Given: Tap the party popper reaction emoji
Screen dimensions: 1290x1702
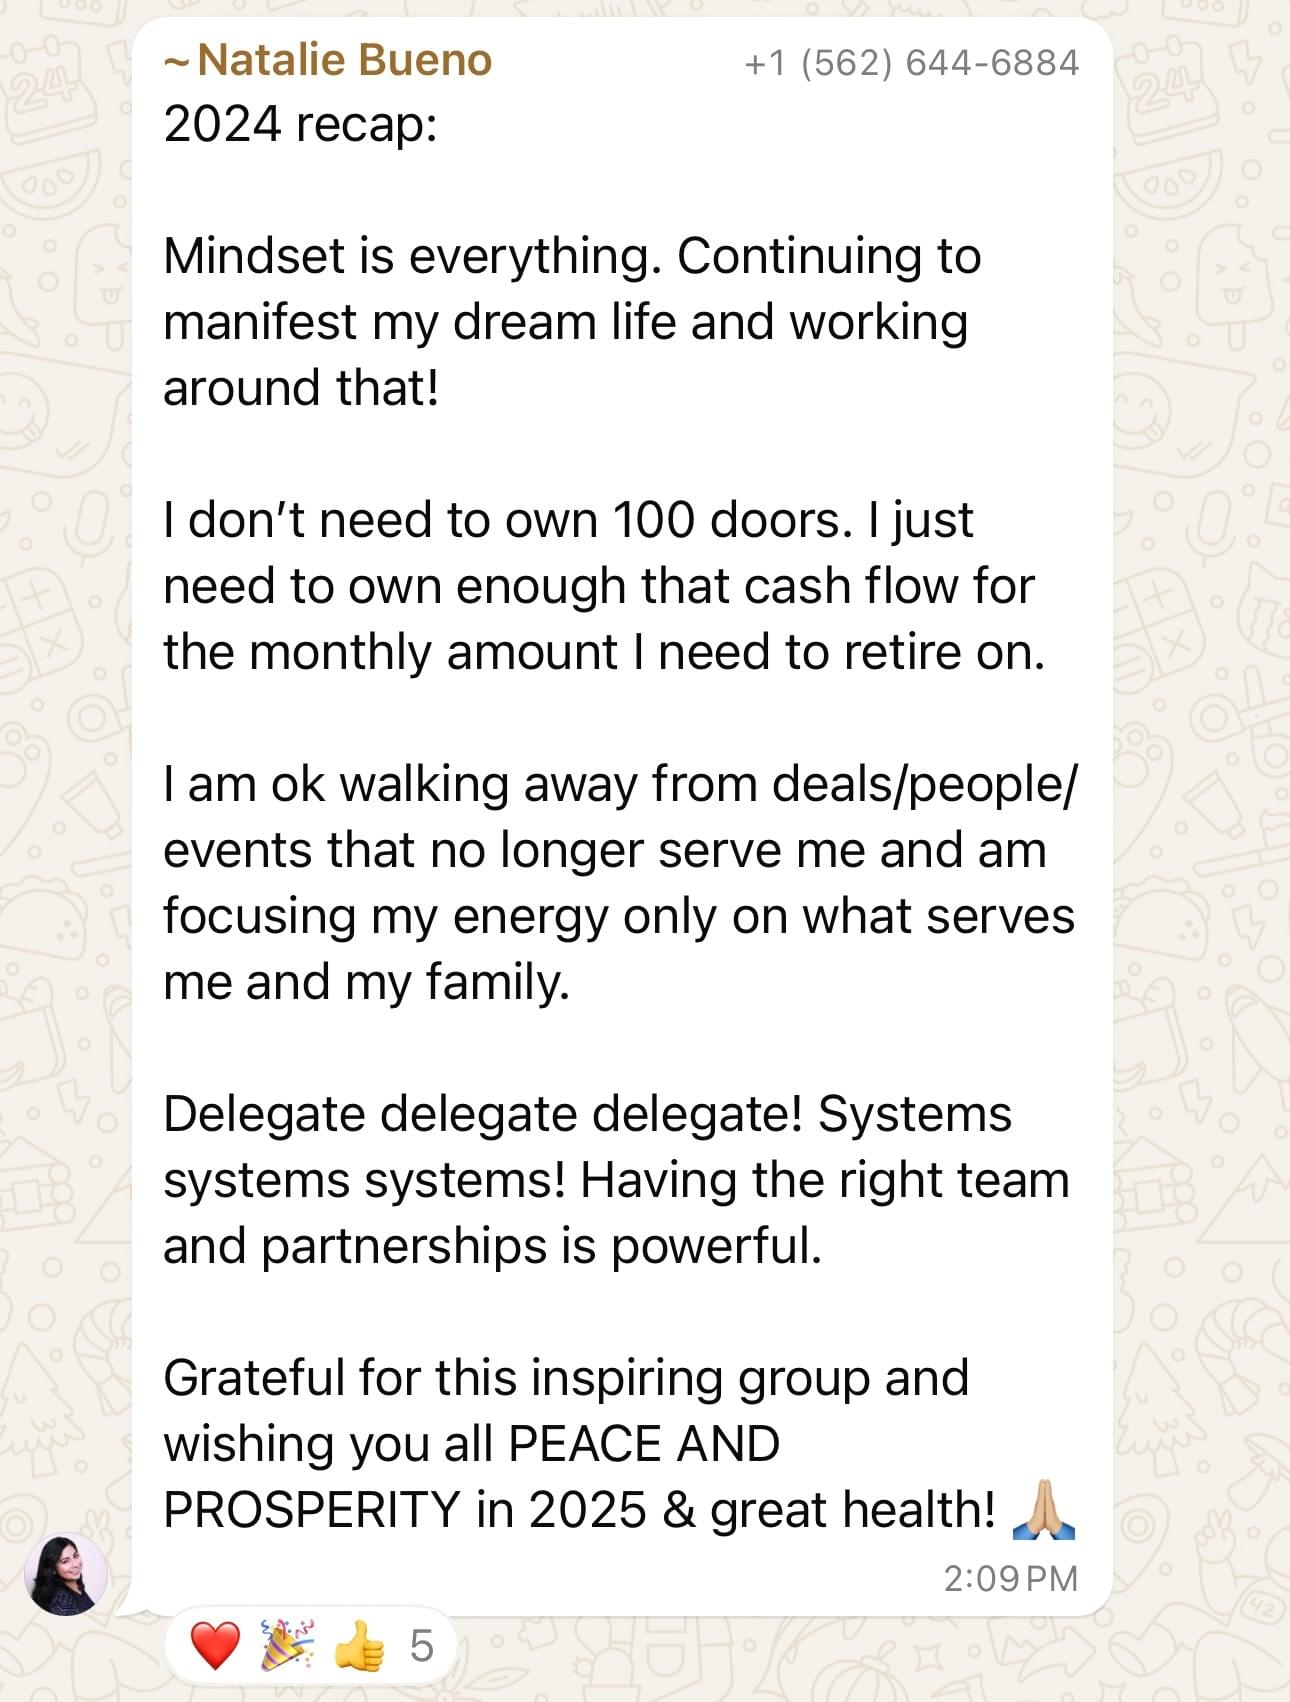Looking at the screenshot, I should click(287, 1646).
